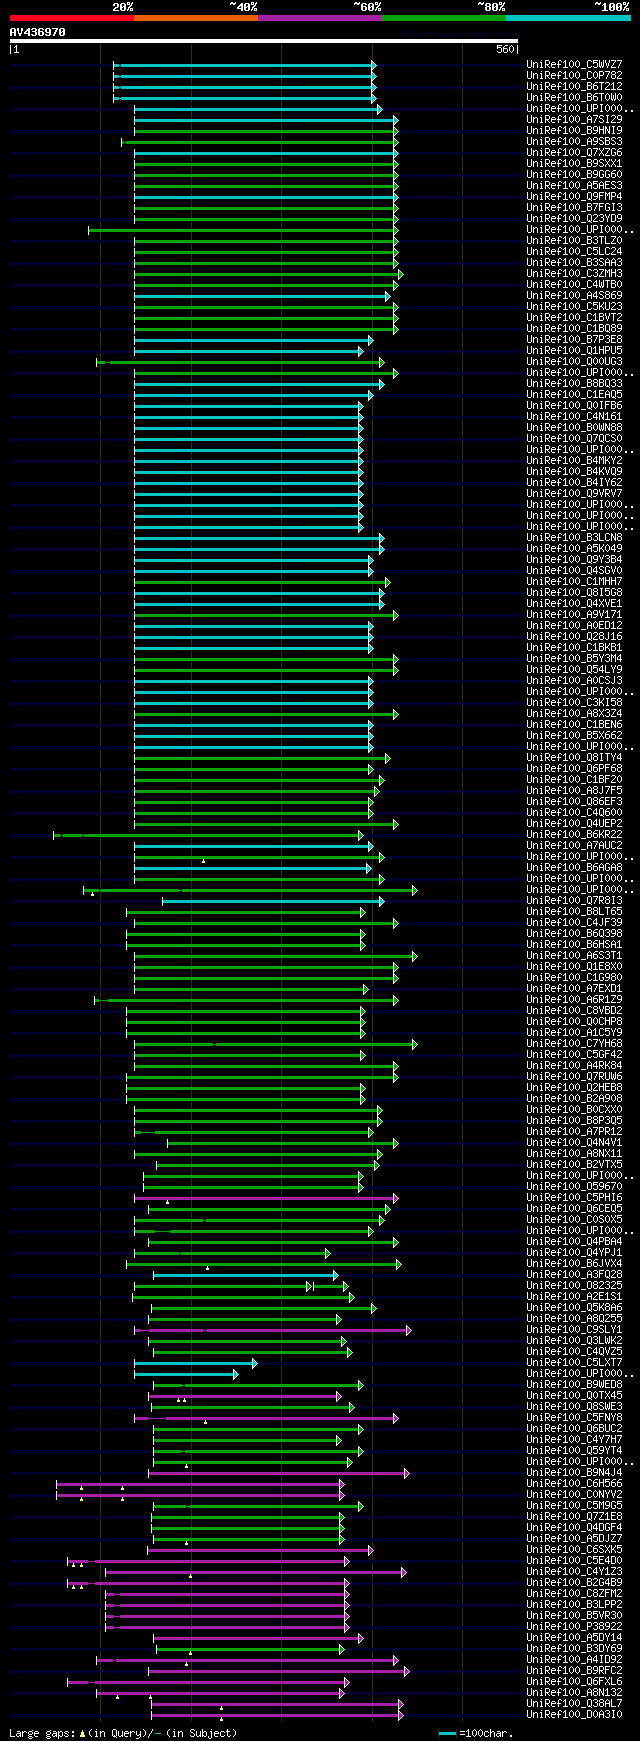
Task: Click hit label UniRef100_B3LCN8
Action: (x=574, y=537)
